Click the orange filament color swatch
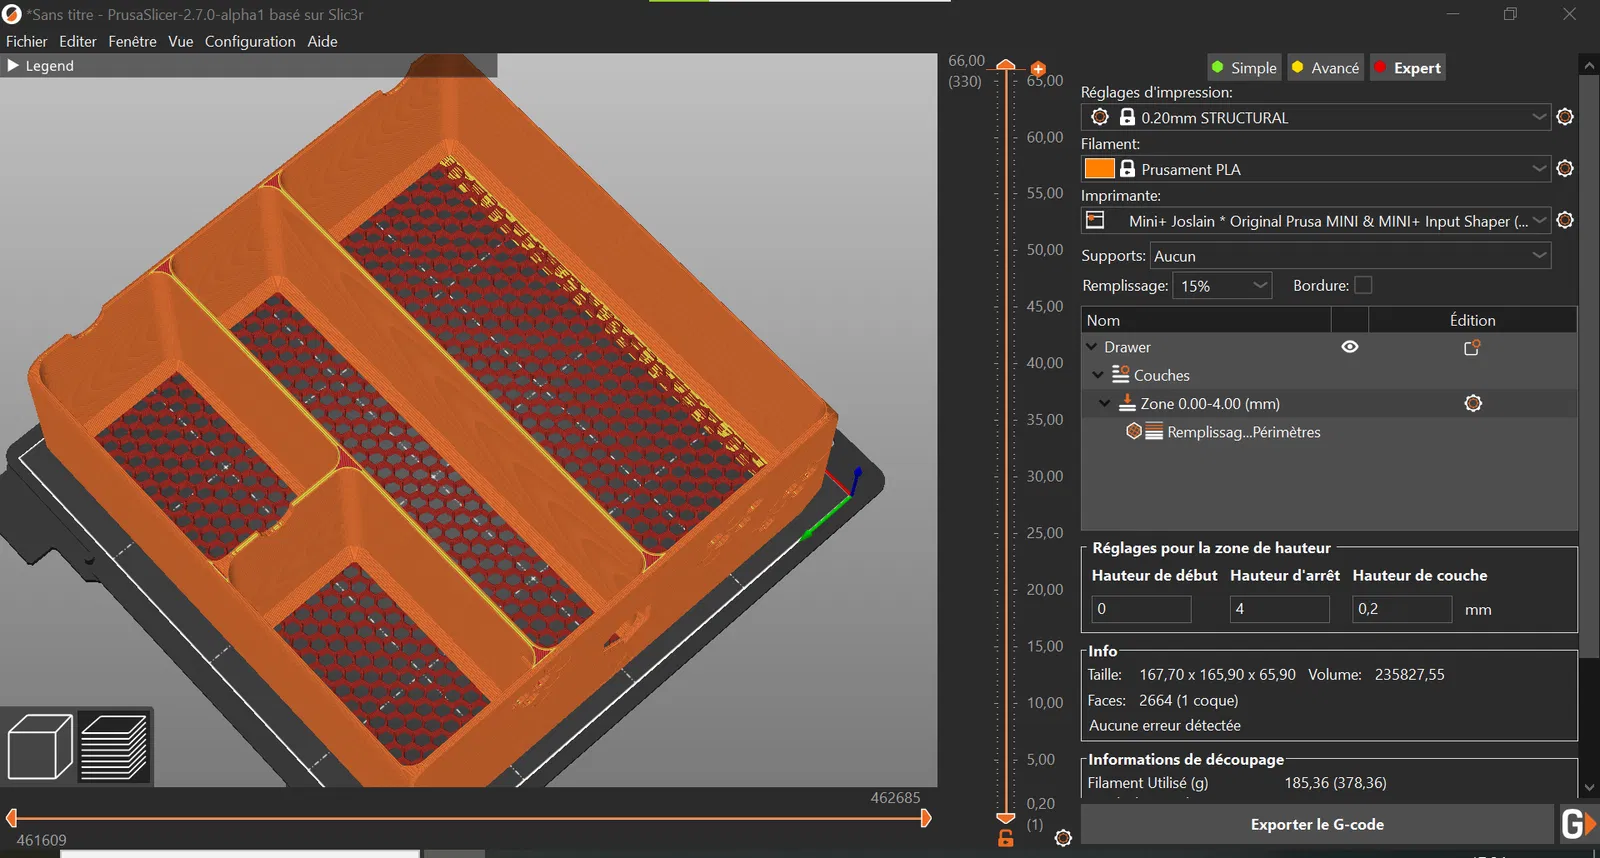1600x858 pixels. (1099, 169)
